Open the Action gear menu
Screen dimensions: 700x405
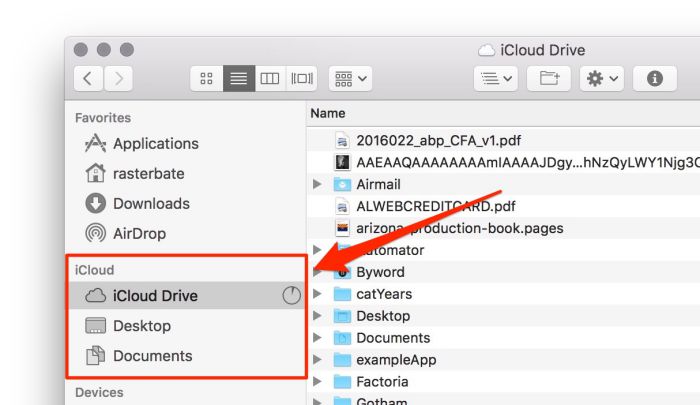(602, 79)
